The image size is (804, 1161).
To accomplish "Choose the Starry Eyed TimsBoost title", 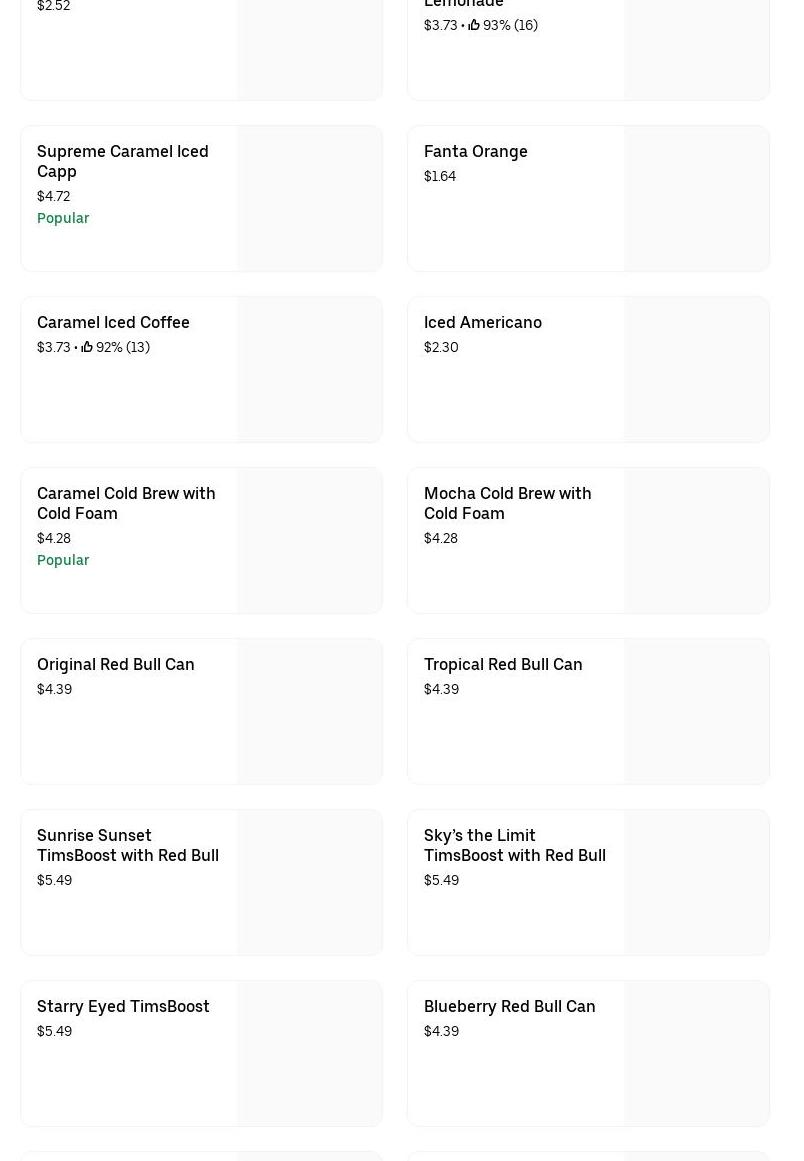I will click(x=123, y=1006).
